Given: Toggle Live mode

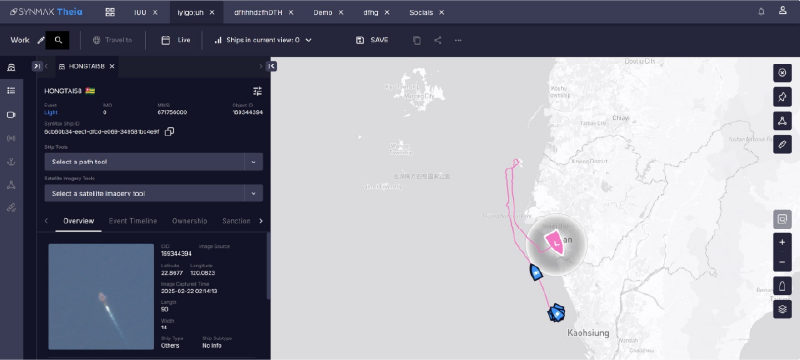Looking at the screenshot, I should click(x=176, y=40).
